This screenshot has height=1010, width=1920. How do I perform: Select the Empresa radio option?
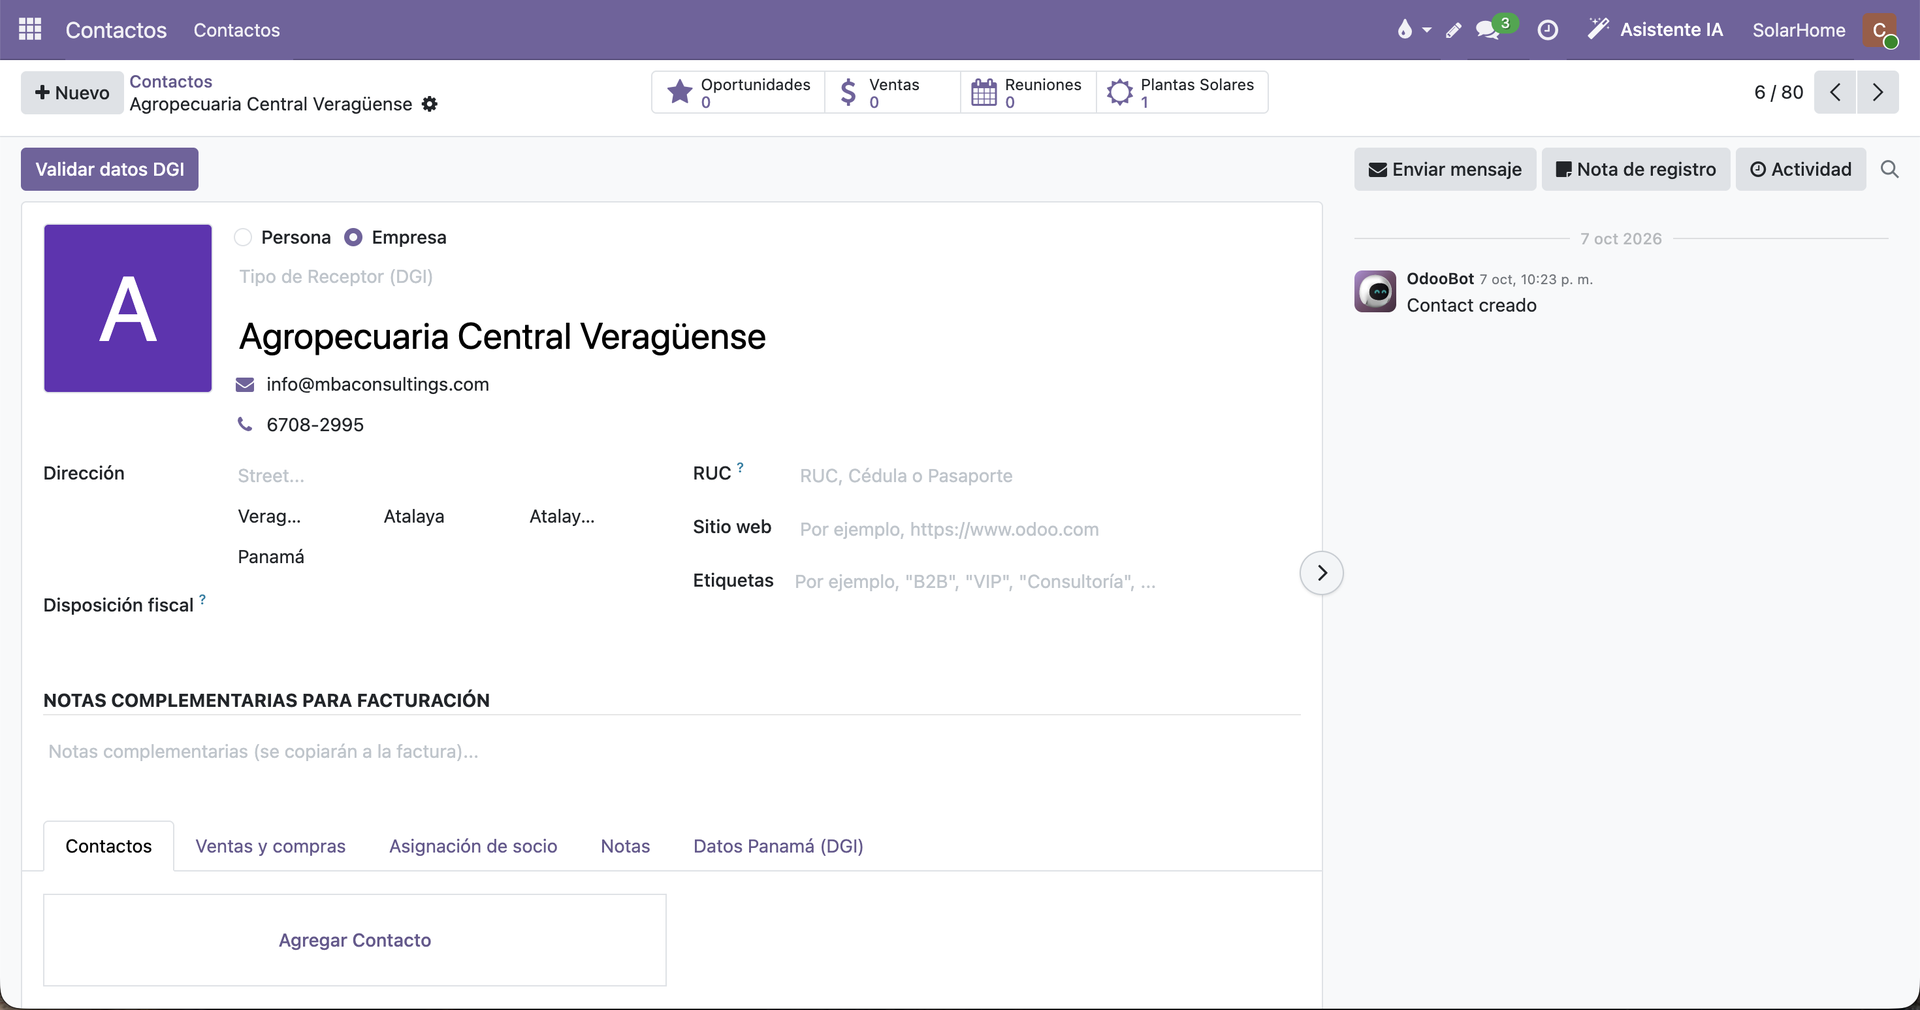[353, 237]
